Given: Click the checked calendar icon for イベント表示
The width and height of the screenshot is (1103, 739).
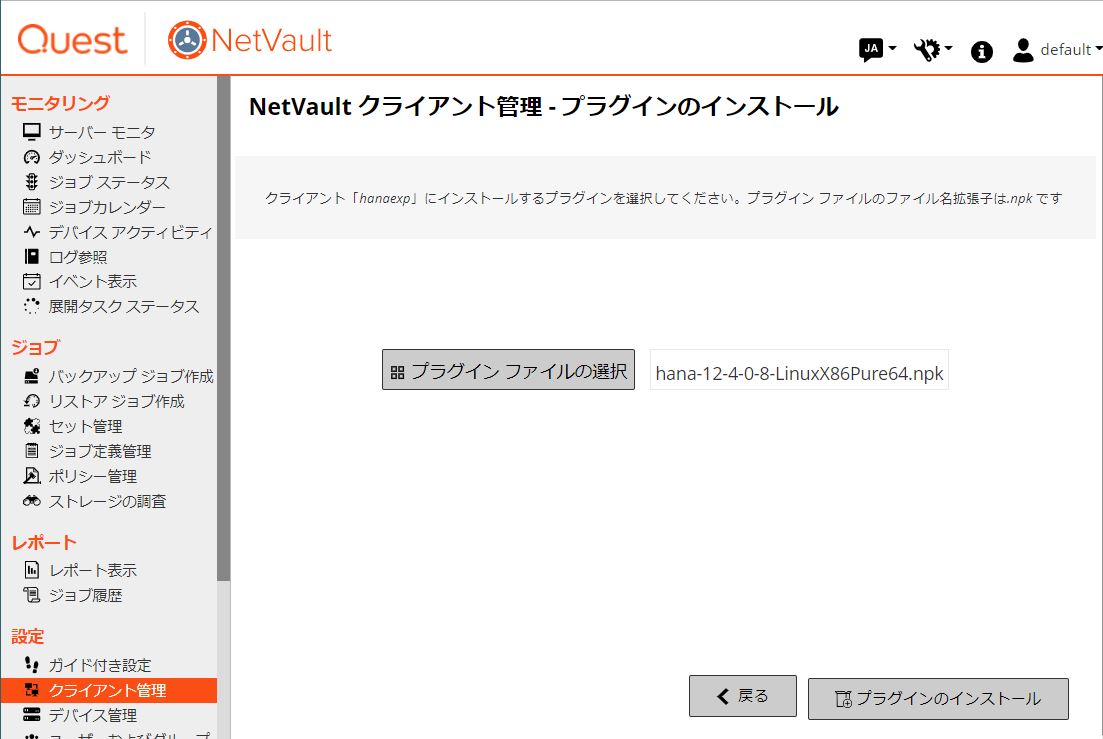Looking at the screenshot, I should [32, 281].
